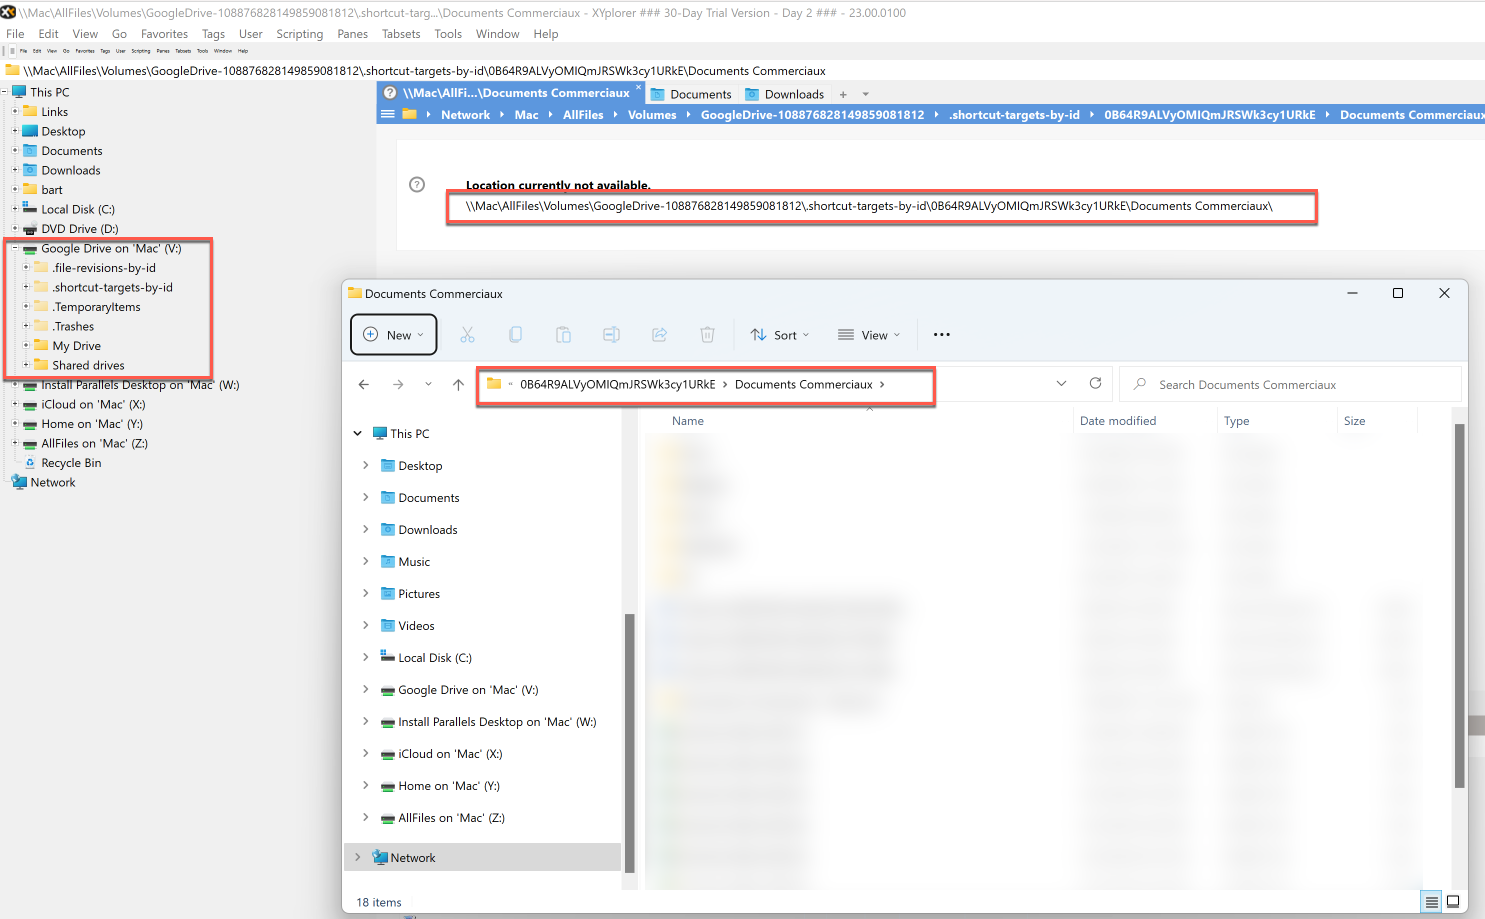
Task: Click the Copy icon in Explorer toolbar
Action: click(x=515, y=335)
